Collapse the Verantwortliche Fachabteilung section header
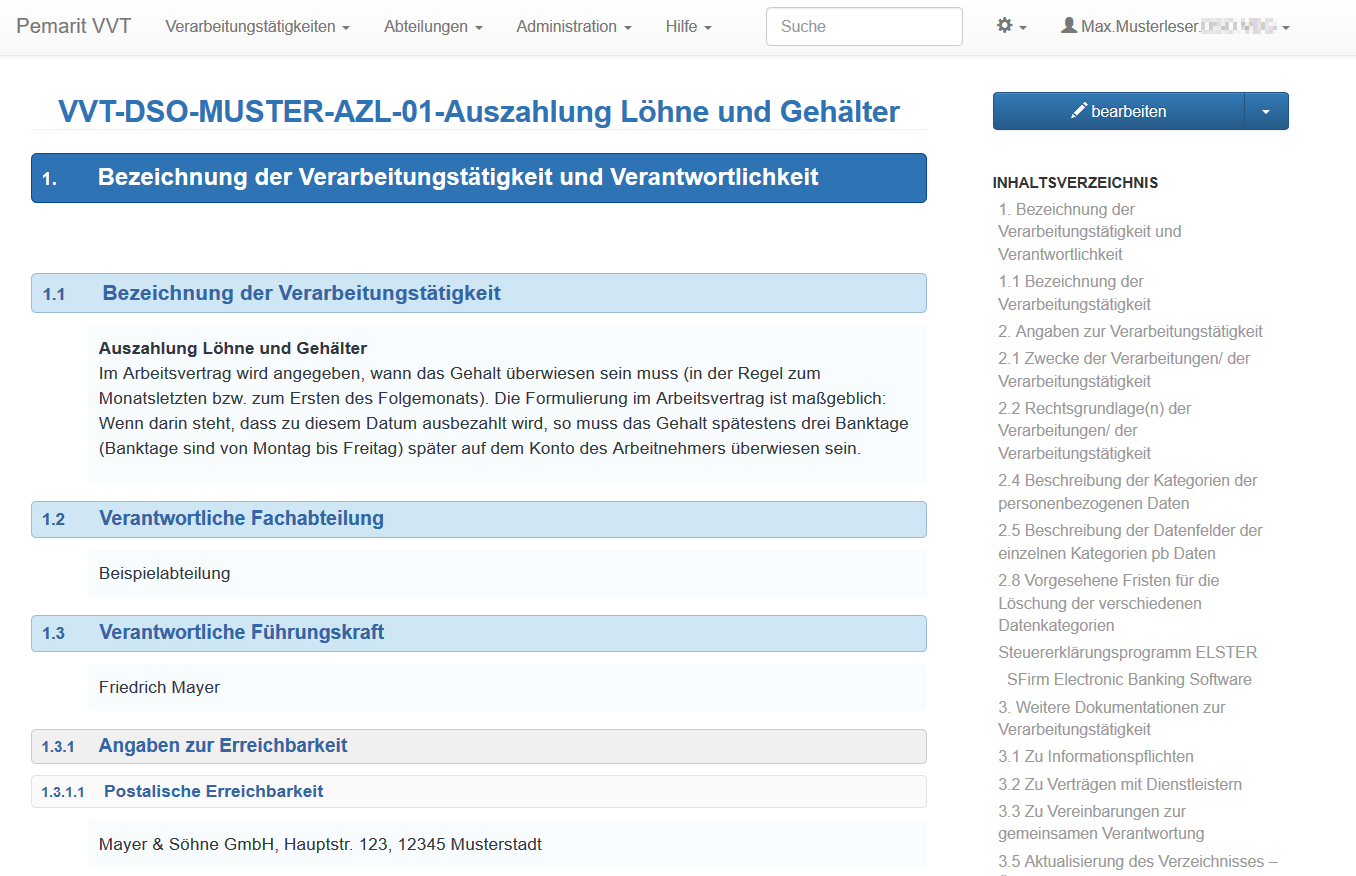Viewport: 1356px width, 876px height. coord(478,519)
